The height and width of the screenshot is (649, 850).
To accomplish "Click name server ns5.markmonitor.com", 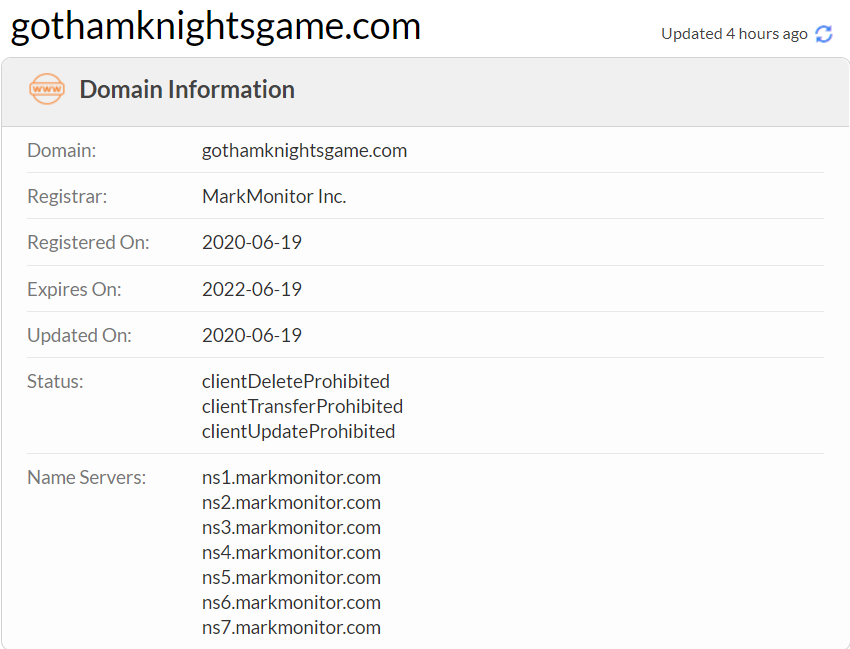I will (x=291, y=577).
